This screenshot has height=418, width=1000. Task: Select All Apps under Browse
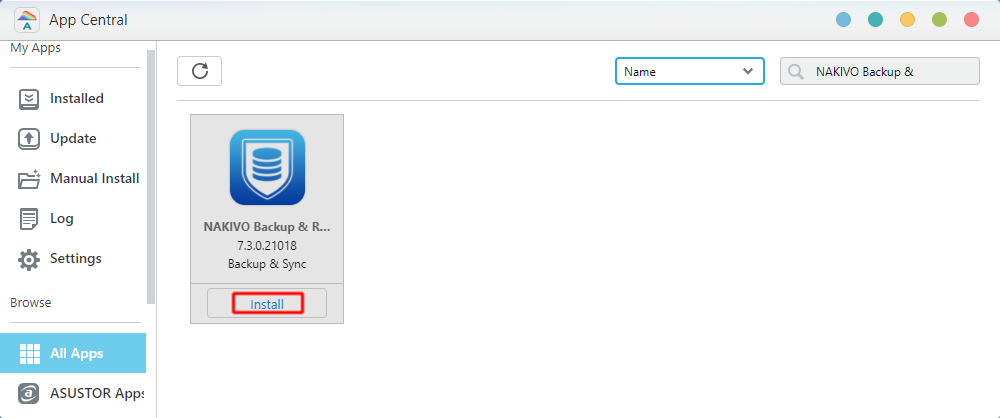click(x=76, y=354)
